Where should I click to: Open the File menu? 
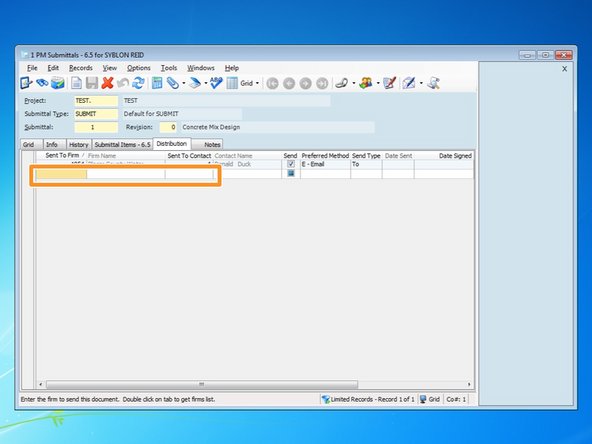click(x=32, y=68)
